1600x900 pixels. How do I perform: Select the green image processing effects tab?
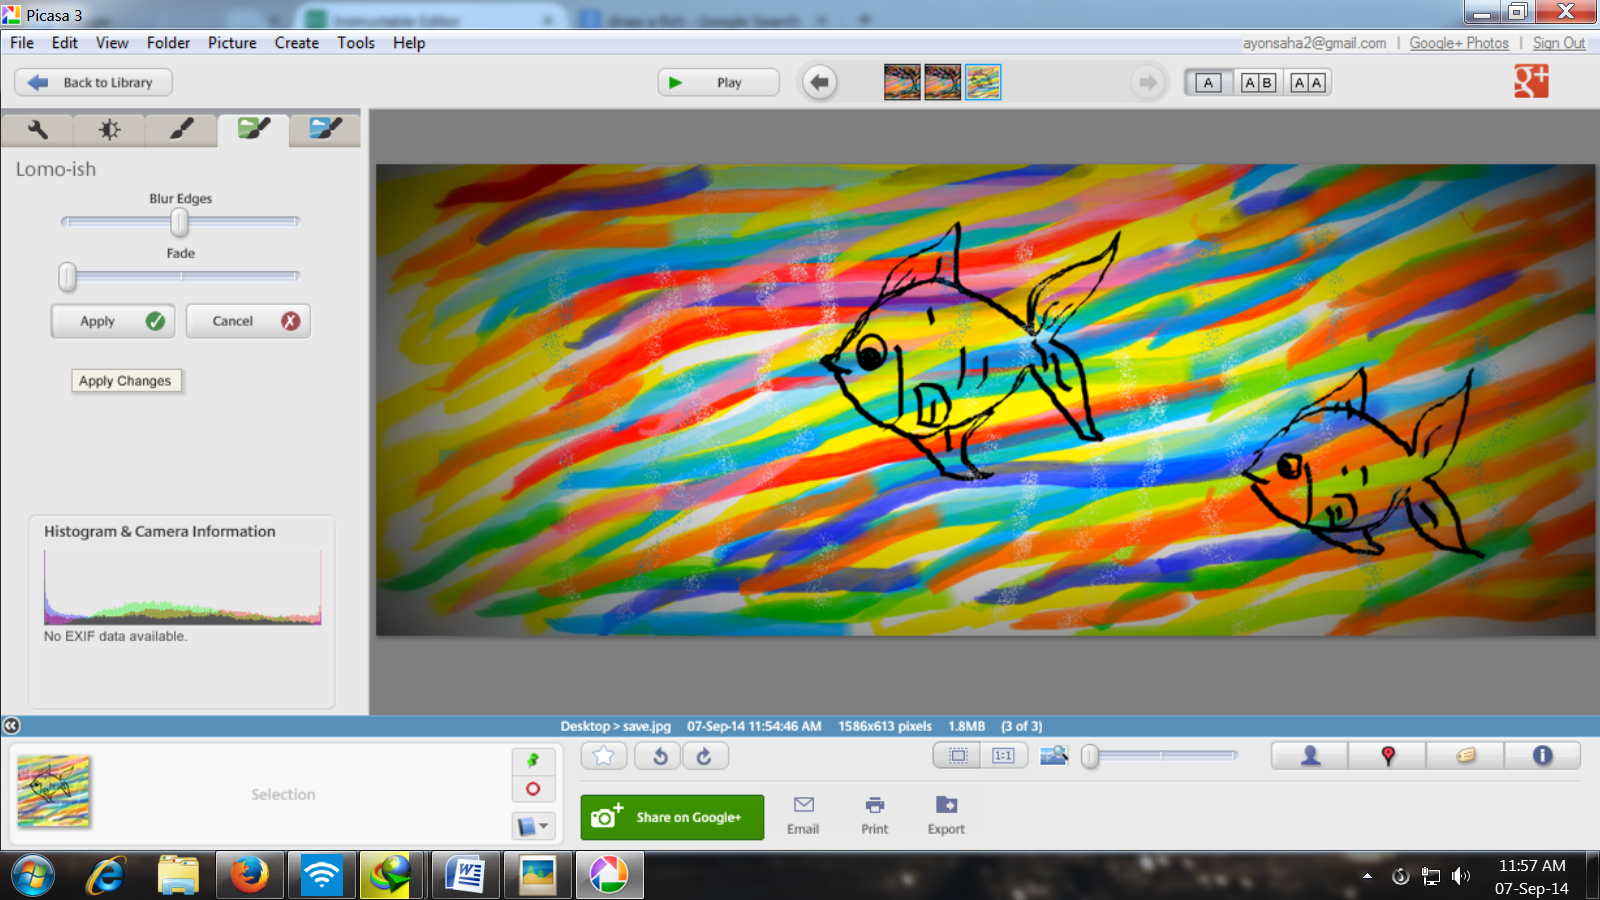click(x=254, y=129)
